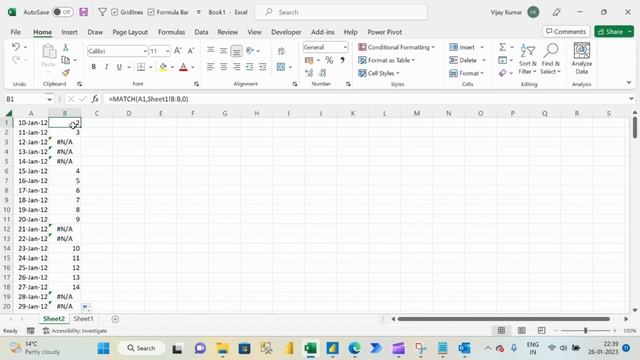The height and width of the screenshot is (360, 640).
Task: Open the Windows Start menu
Action: tap(104, 348)
